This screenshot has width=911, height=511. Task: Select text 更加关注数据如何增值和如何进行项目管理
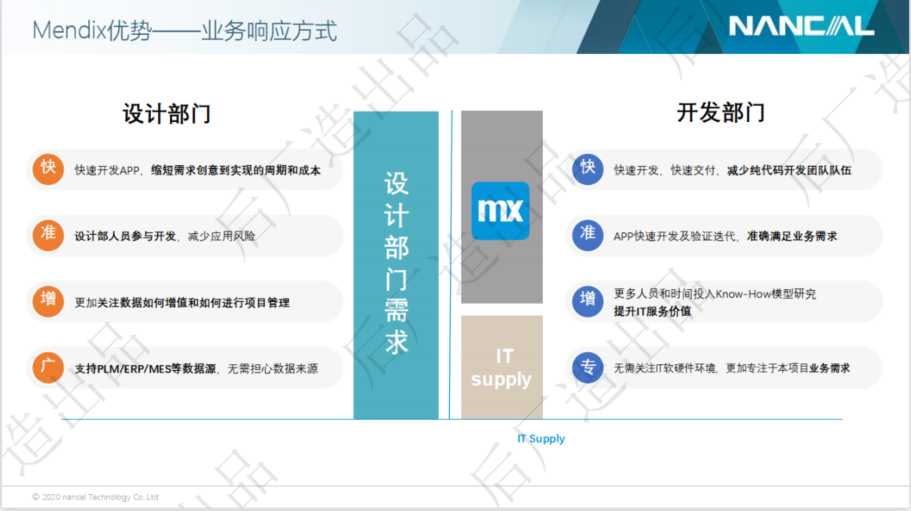(182, 303)
